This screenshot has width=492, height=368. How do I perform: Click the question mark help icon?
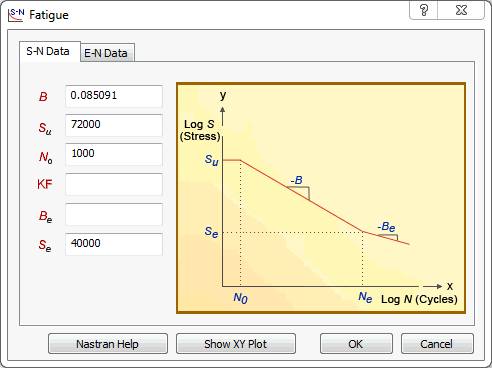424,10
